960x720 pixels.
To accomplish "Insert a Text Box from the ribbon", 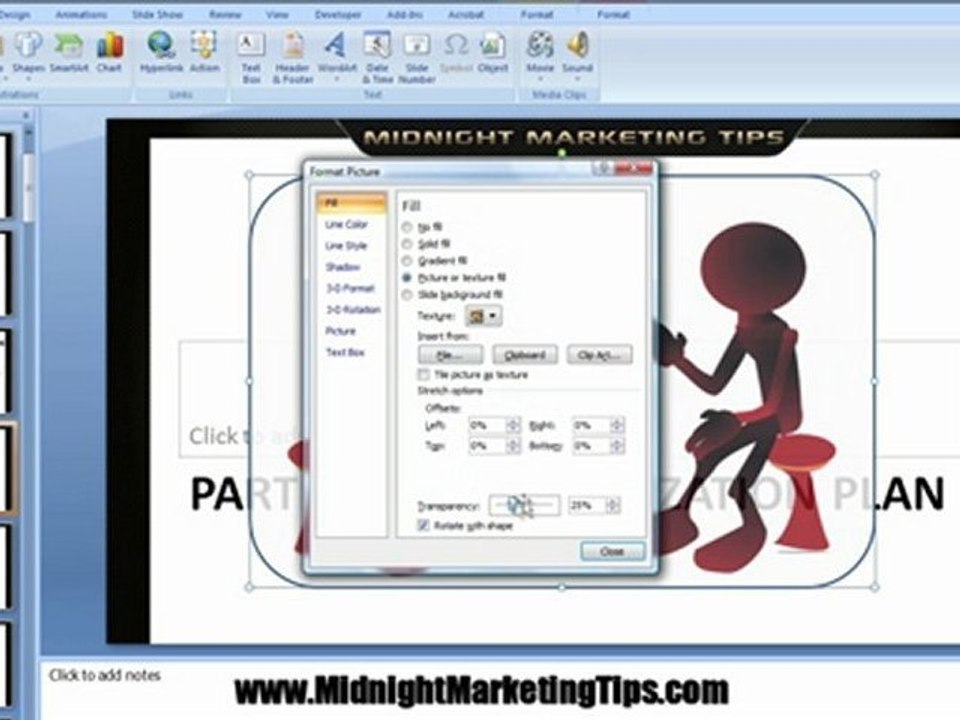I will click(x=251, y=58).
